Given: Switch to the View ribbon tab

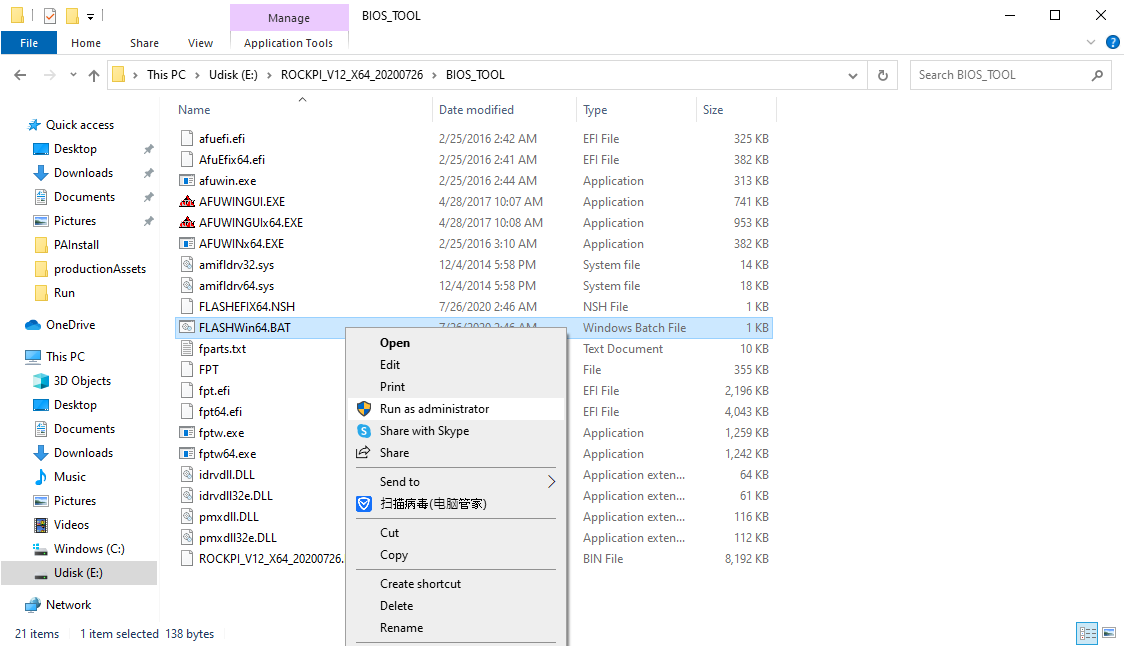Looking at the screenshot, I should coord(200,43).
